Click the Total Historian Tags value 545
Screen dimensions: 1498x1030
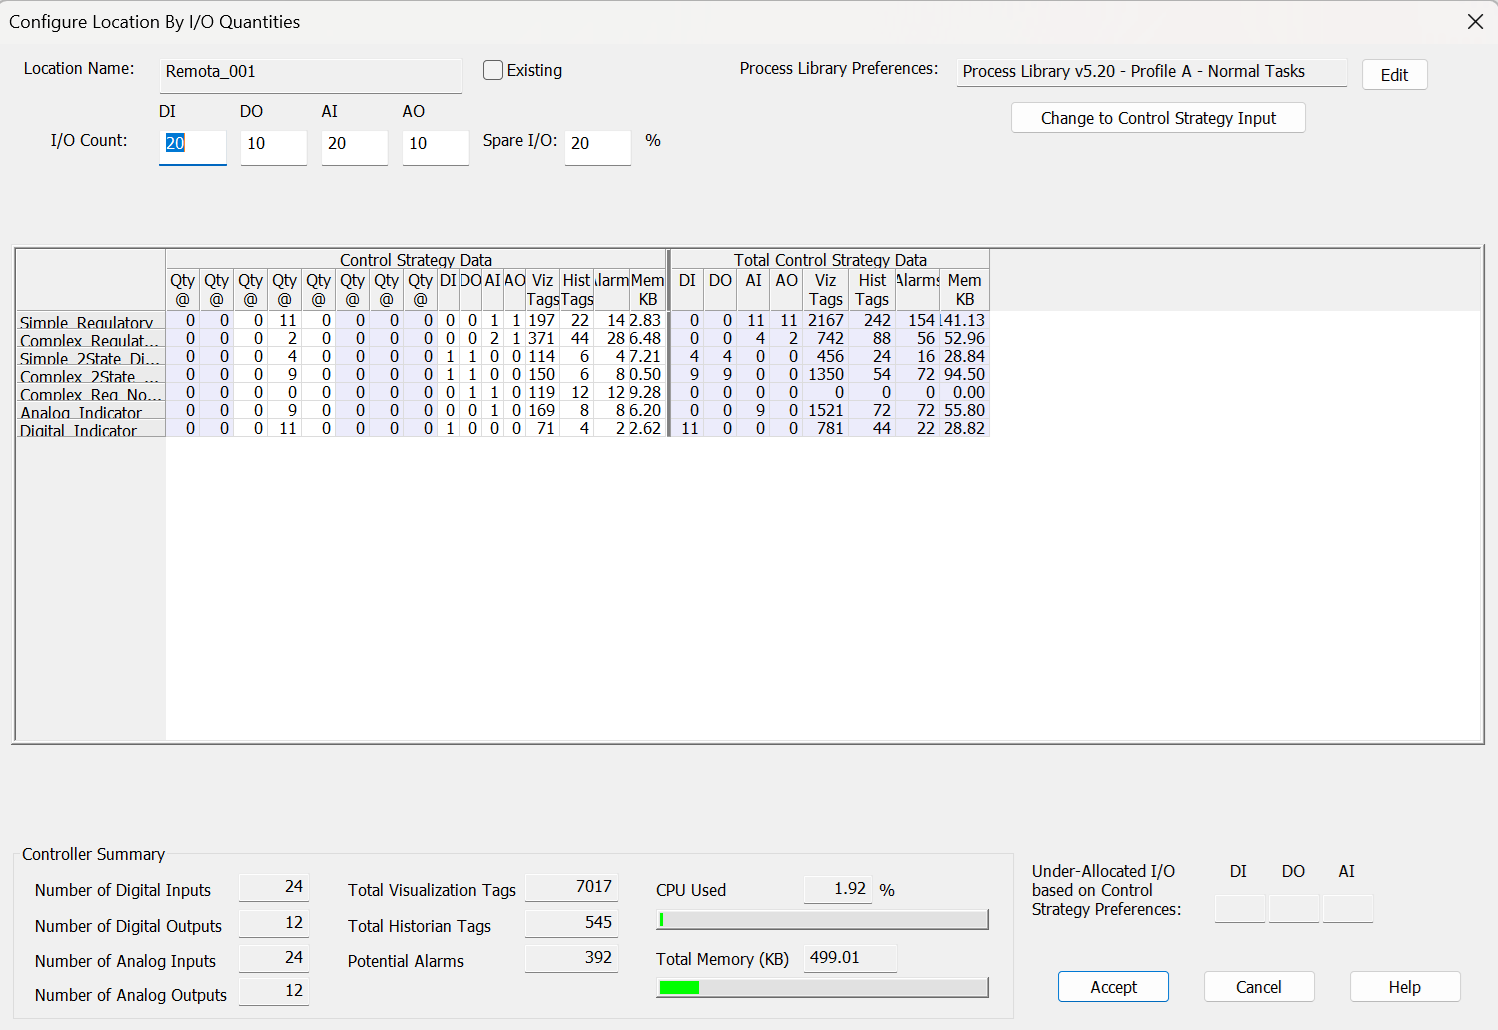click(x=572, y=923)
